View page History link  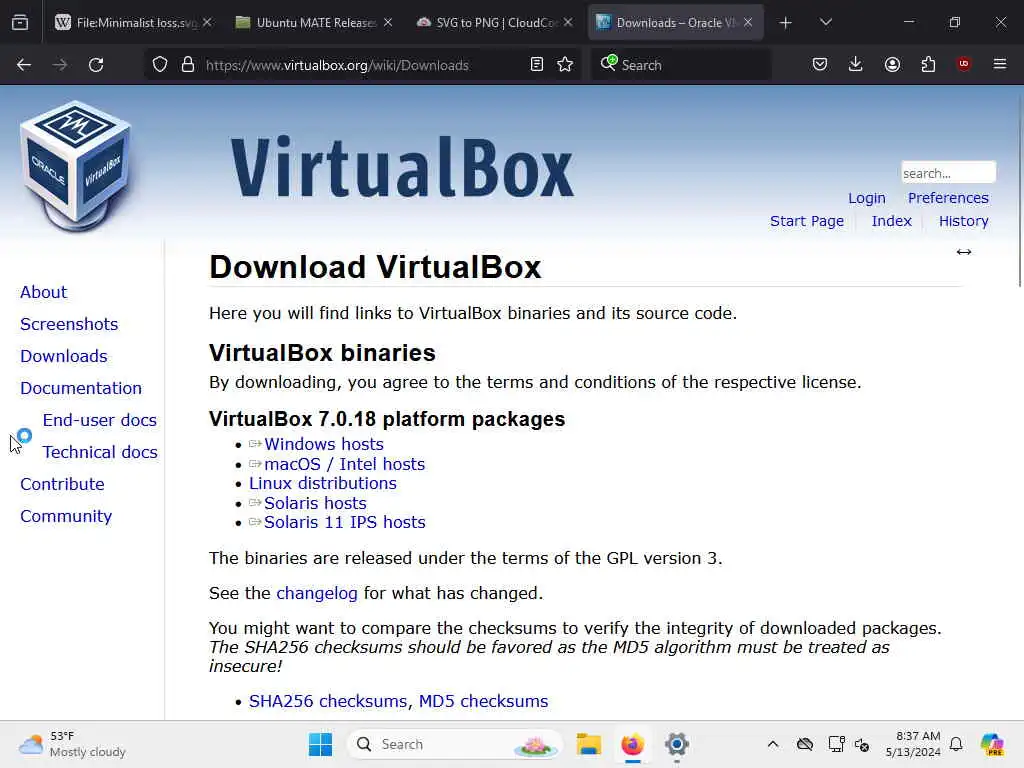pos(963,221)
